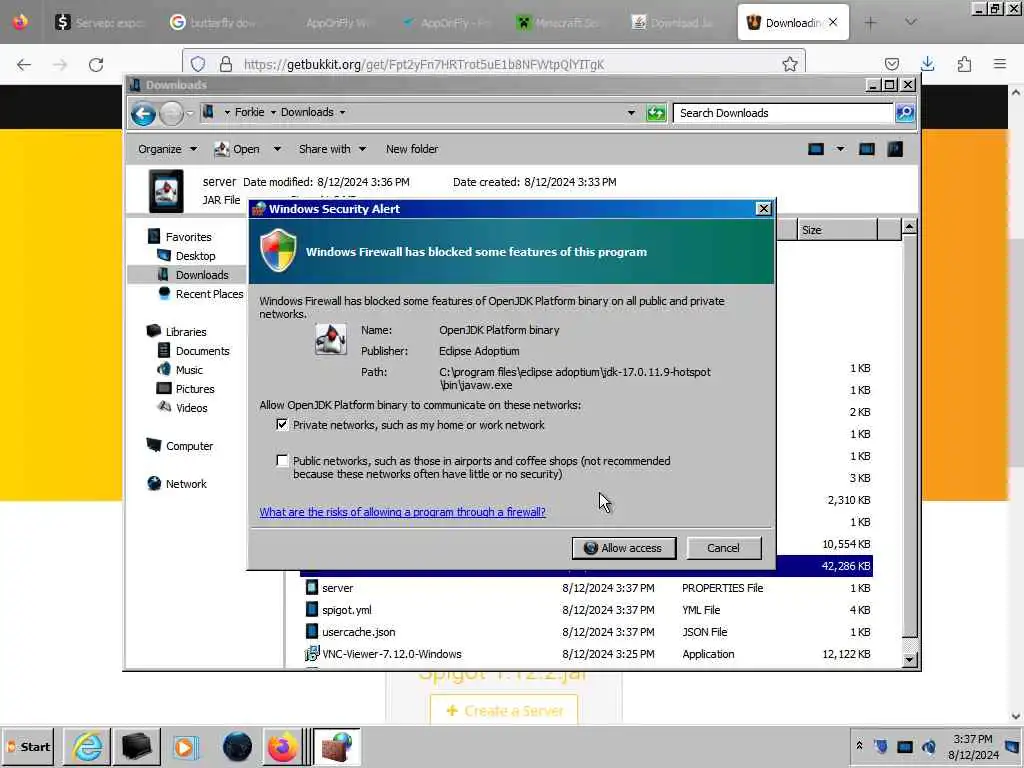Select Libraries in navigation pane
The width and height of the screenshot is (1024, 768).
pyautogui.click(x=185, y=332)
